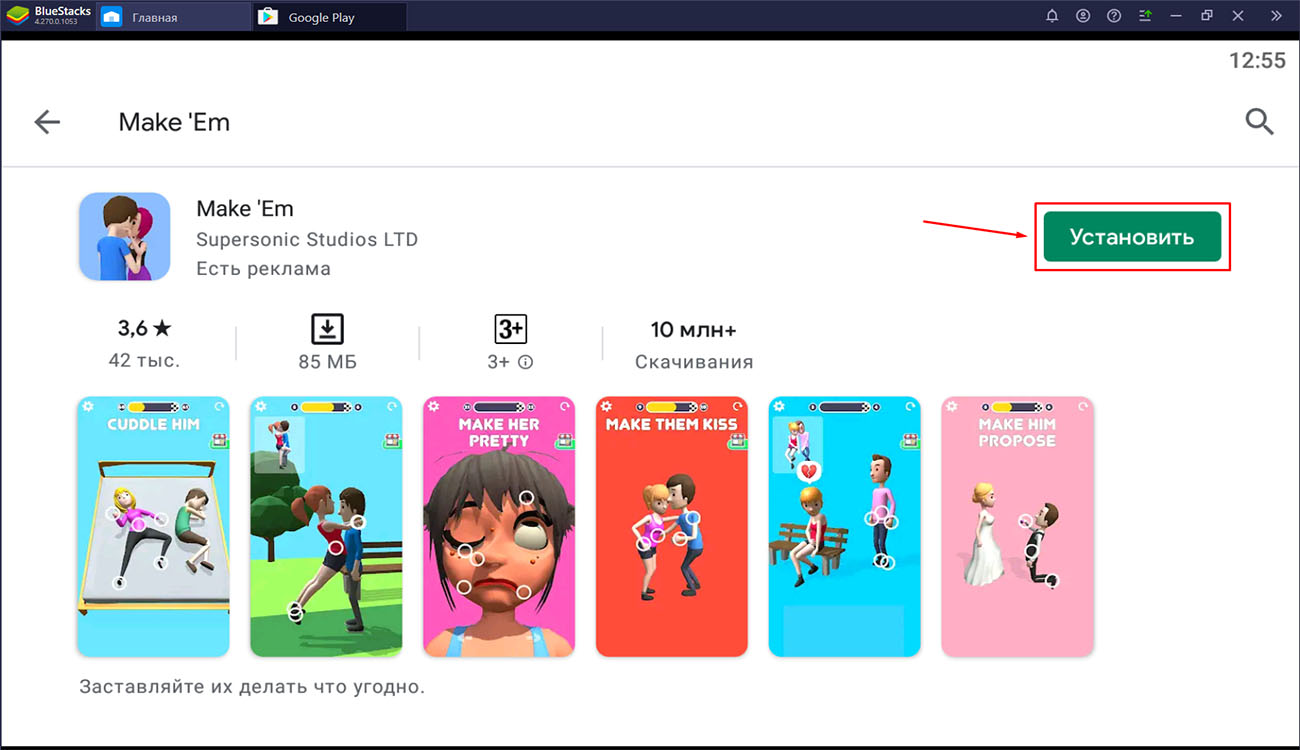Click the 3,6 star rating value
This screenshot has height=750, width=1300.
(145, 328)
